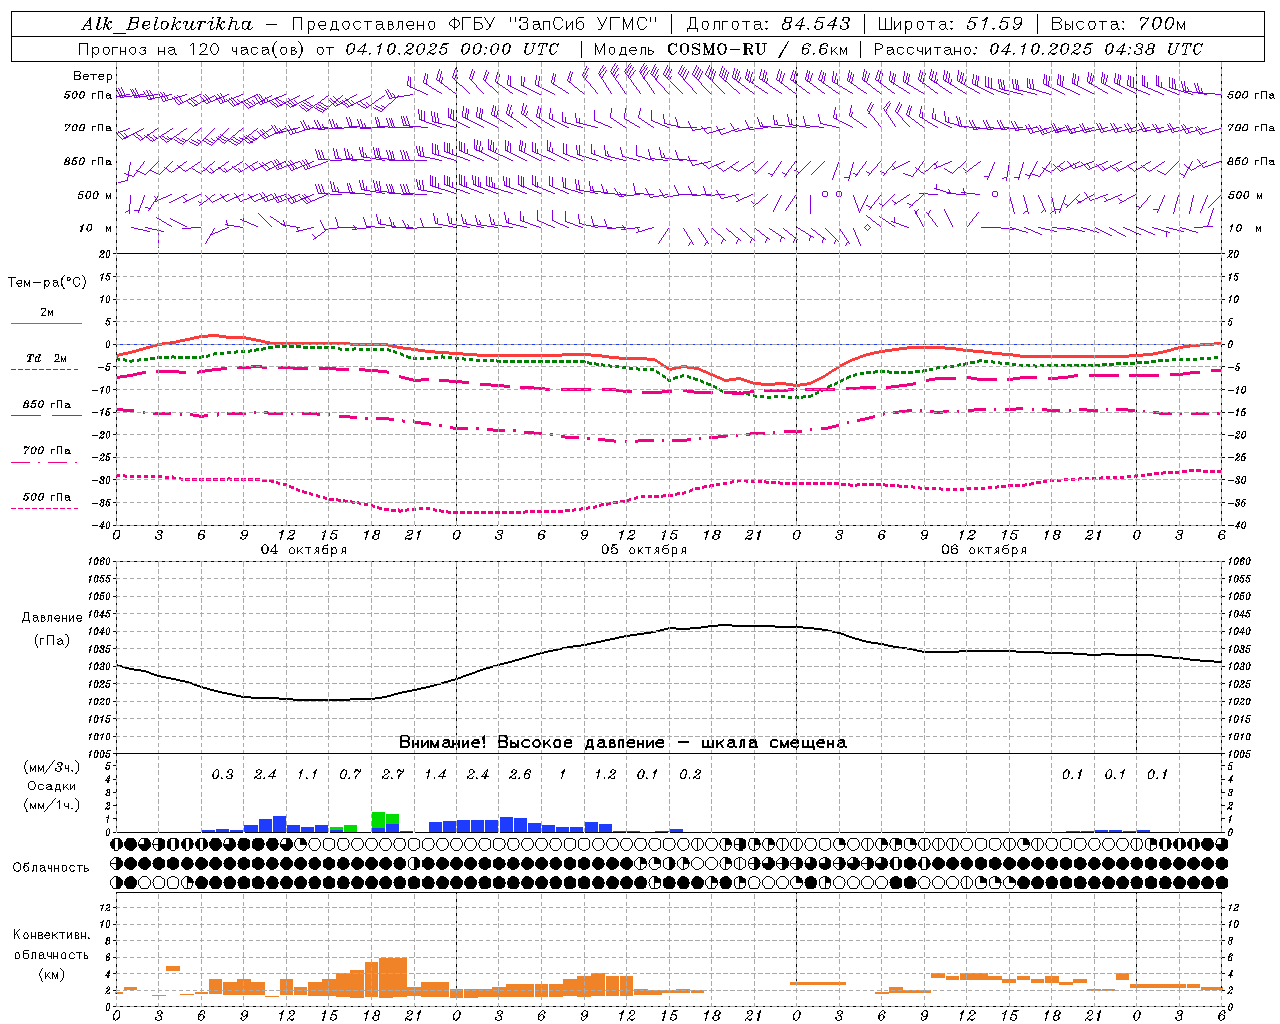Viewport: 1280px width, 1024px height.
Task: Click precipitation value 1.1
Action: tap(308, 775)
